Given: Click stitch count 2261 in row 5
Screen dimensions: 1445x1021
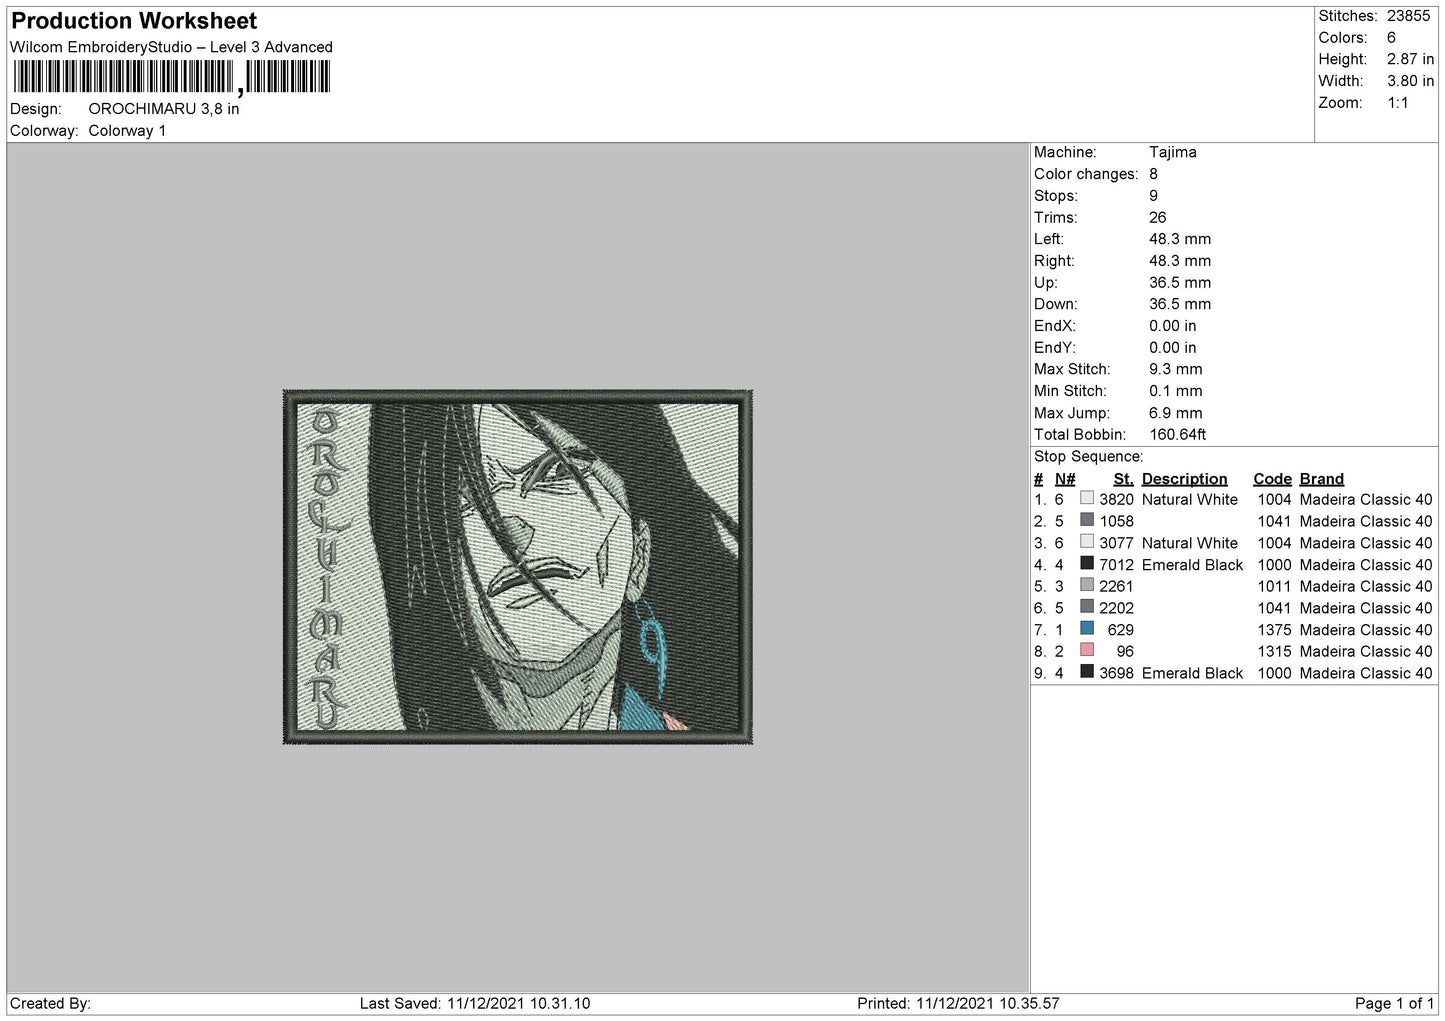Looking at the screenshot, I should click(1116, 587).
